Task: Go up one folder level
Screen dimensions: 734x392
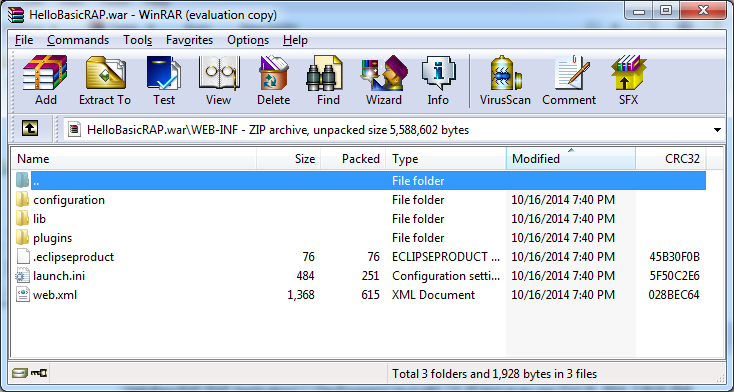Action: (x=30, y=128)
